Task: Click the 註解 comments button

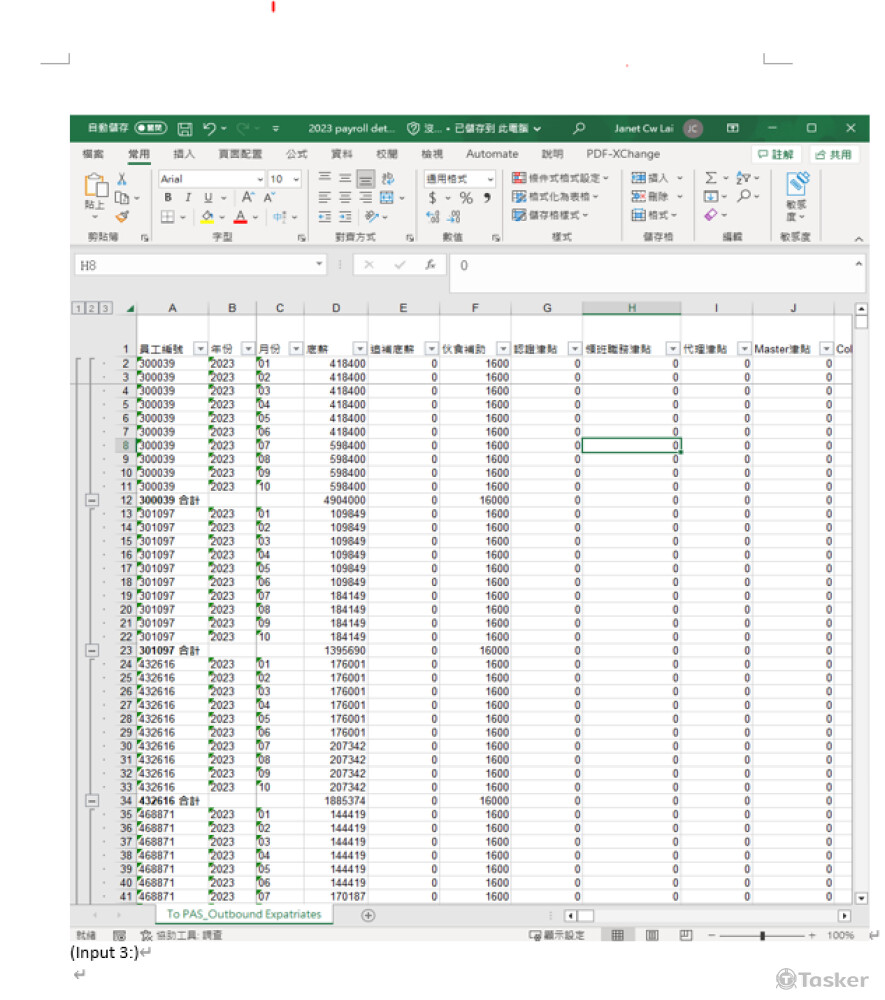Action: (776, 155)
